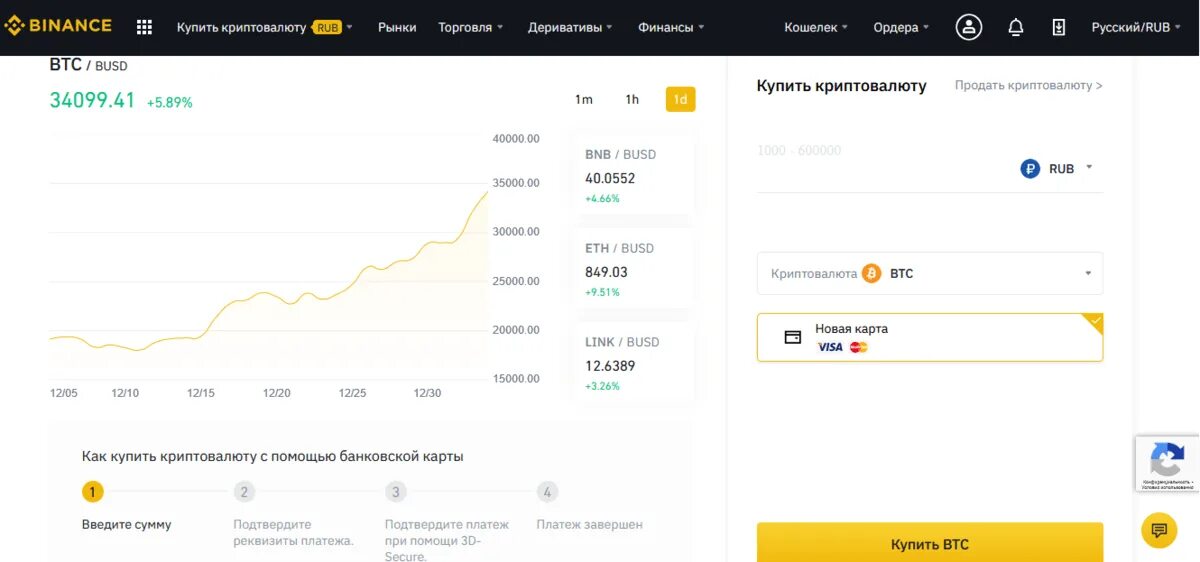Click the Купить криптовалюту heading
The image size is (1200, 562).
[841, 86]
